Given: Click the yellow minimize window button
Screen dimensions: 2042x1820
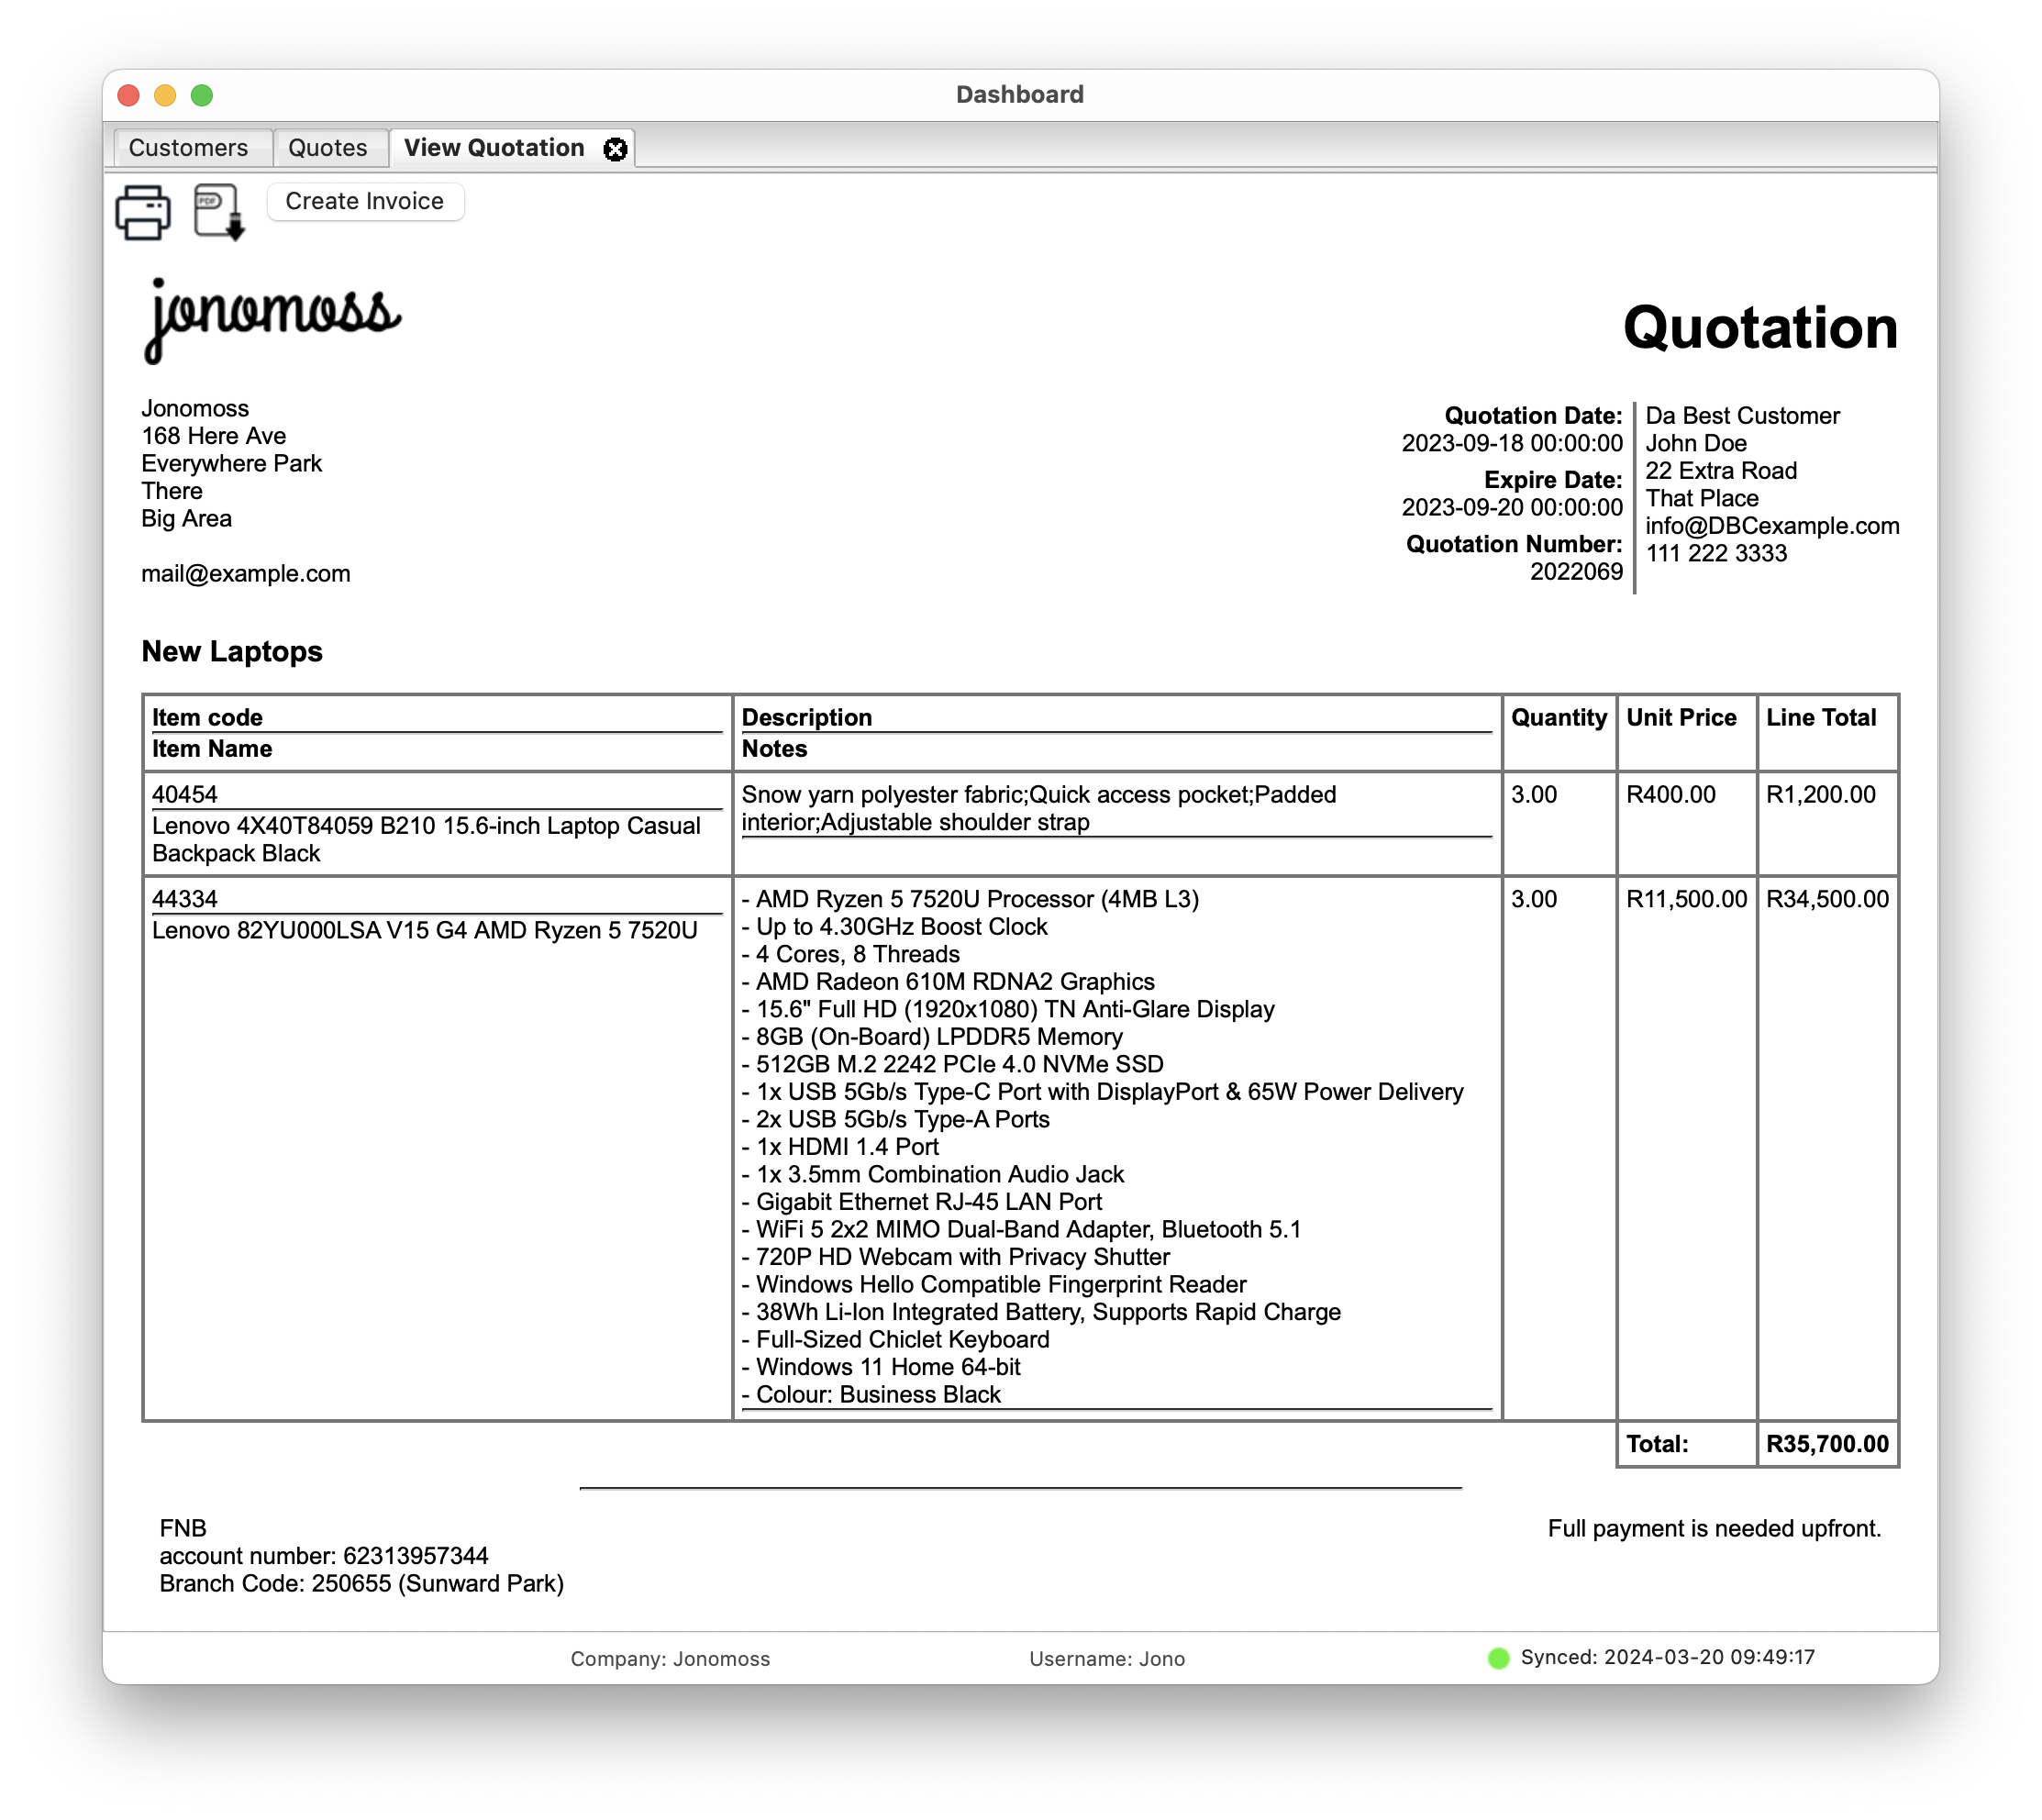Looking at the screenshot, I should [165, 95].
